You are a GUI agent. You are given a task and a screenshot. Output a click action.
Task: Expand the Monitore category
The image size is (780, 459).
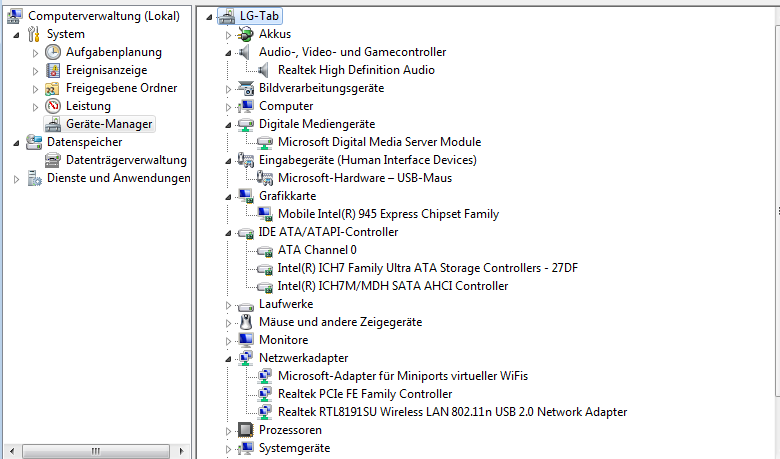(228, 341)
